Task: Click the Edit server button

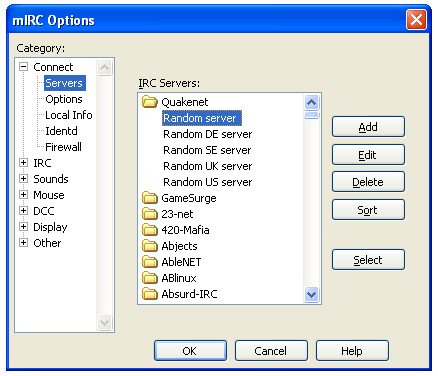Action: pos(368,155)
